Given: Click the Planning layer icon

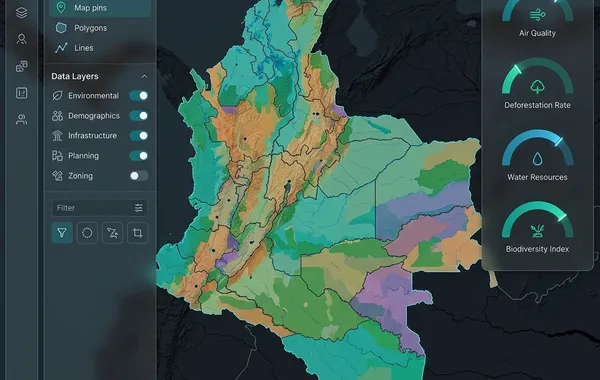Looking at the screenshot, I should (x=57, y=156).
